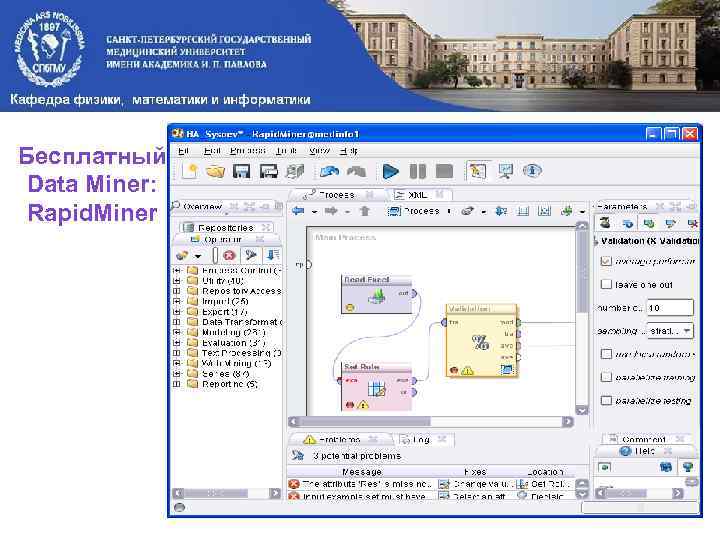Click the Redo arrow icon
Image resolution: width=720 pixels, height=540 pixels.
[357, 172]
